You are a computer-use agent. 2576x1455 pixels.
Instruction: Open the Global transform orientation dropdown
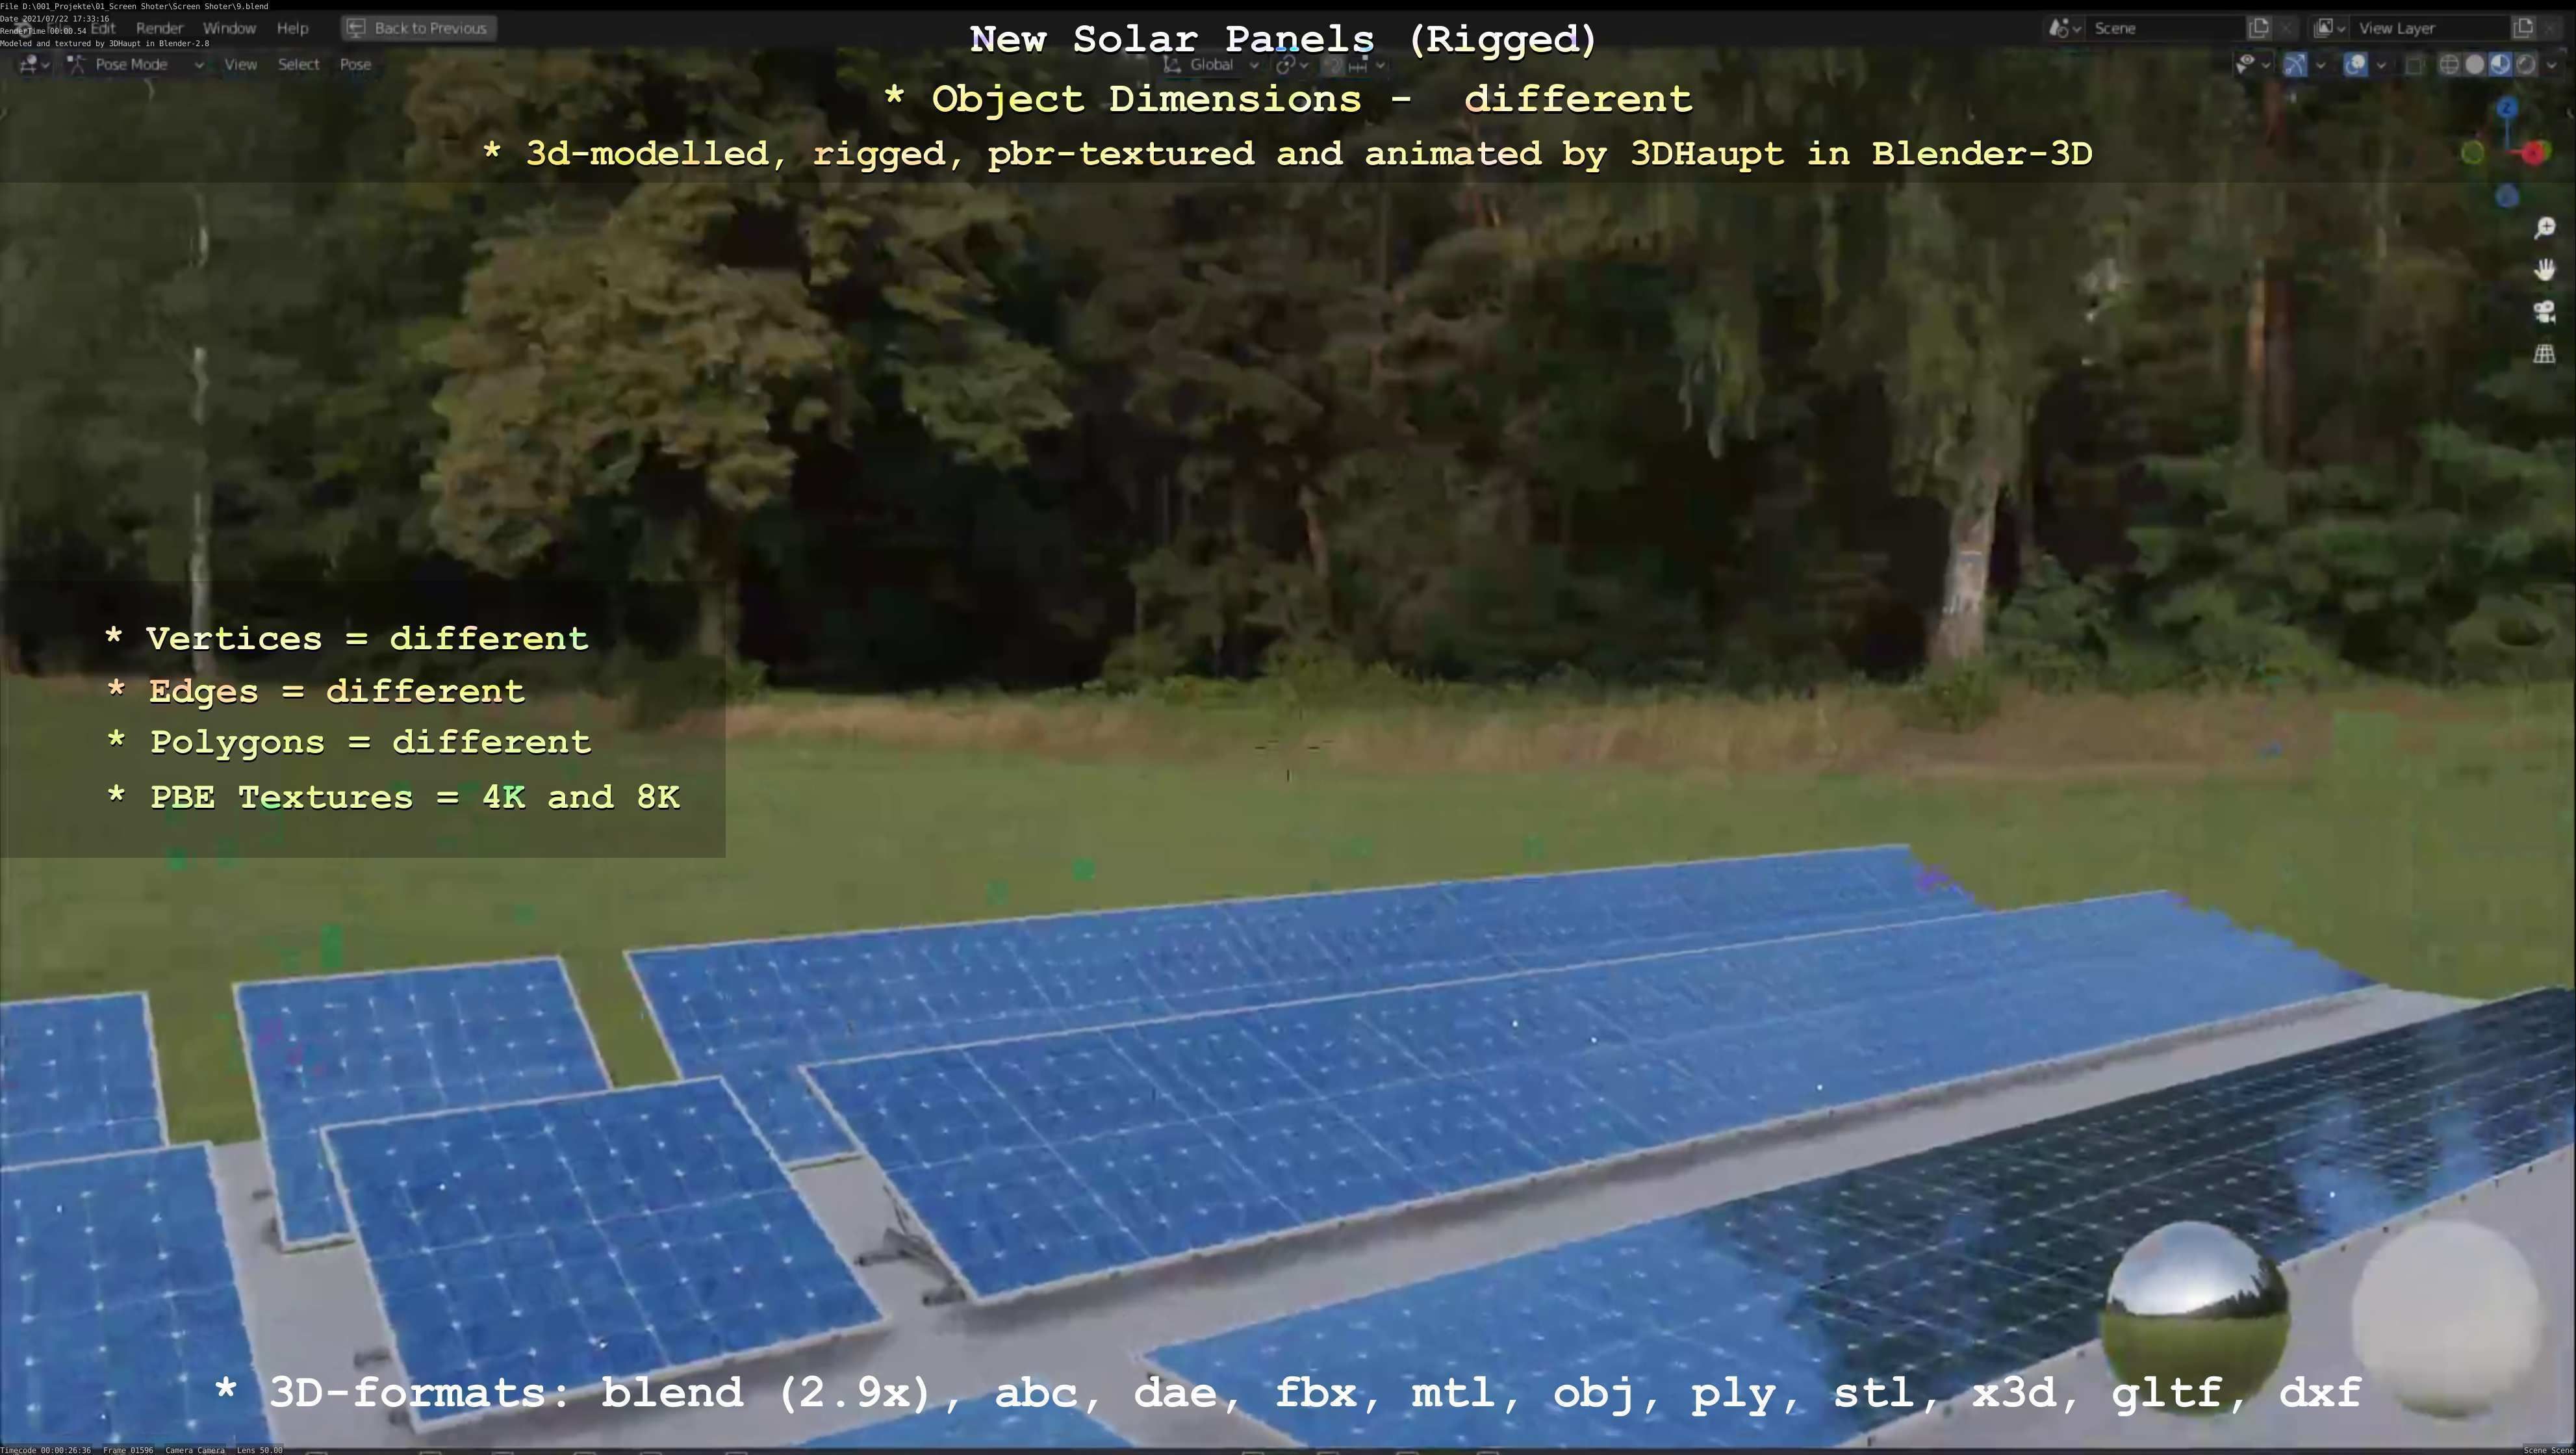1211,65
